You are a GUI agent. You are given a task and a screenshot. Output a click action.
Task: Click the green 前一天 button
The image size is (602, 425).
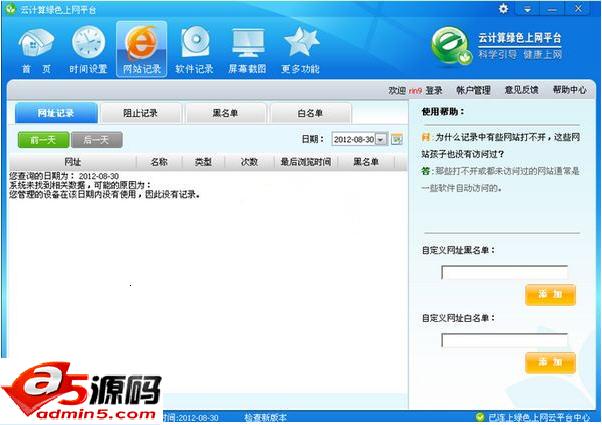pos(43,140)
